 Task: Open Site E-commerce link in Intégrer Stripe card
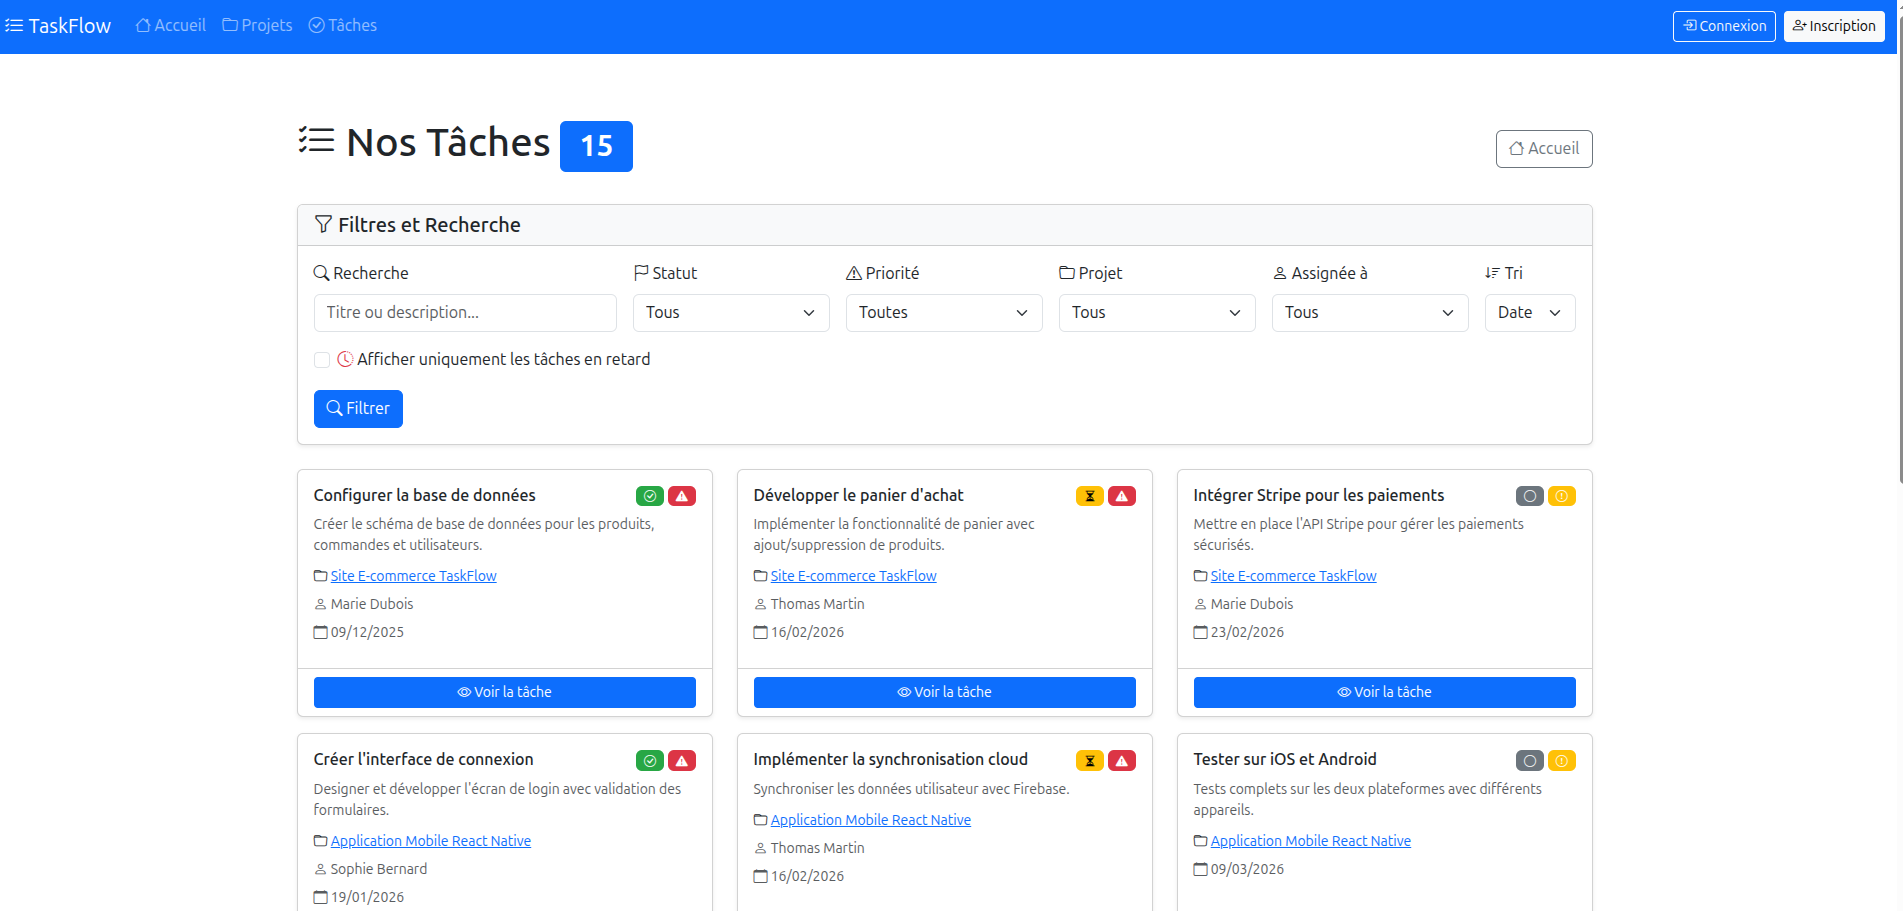pyautogui.click(x=1293, y=576)
